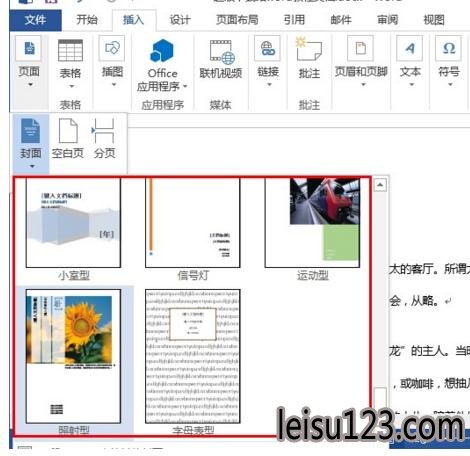Expand the 页眉和页脚 header footer dropdown
Viewport: 470px width, 456px height.
pos(363,85)
